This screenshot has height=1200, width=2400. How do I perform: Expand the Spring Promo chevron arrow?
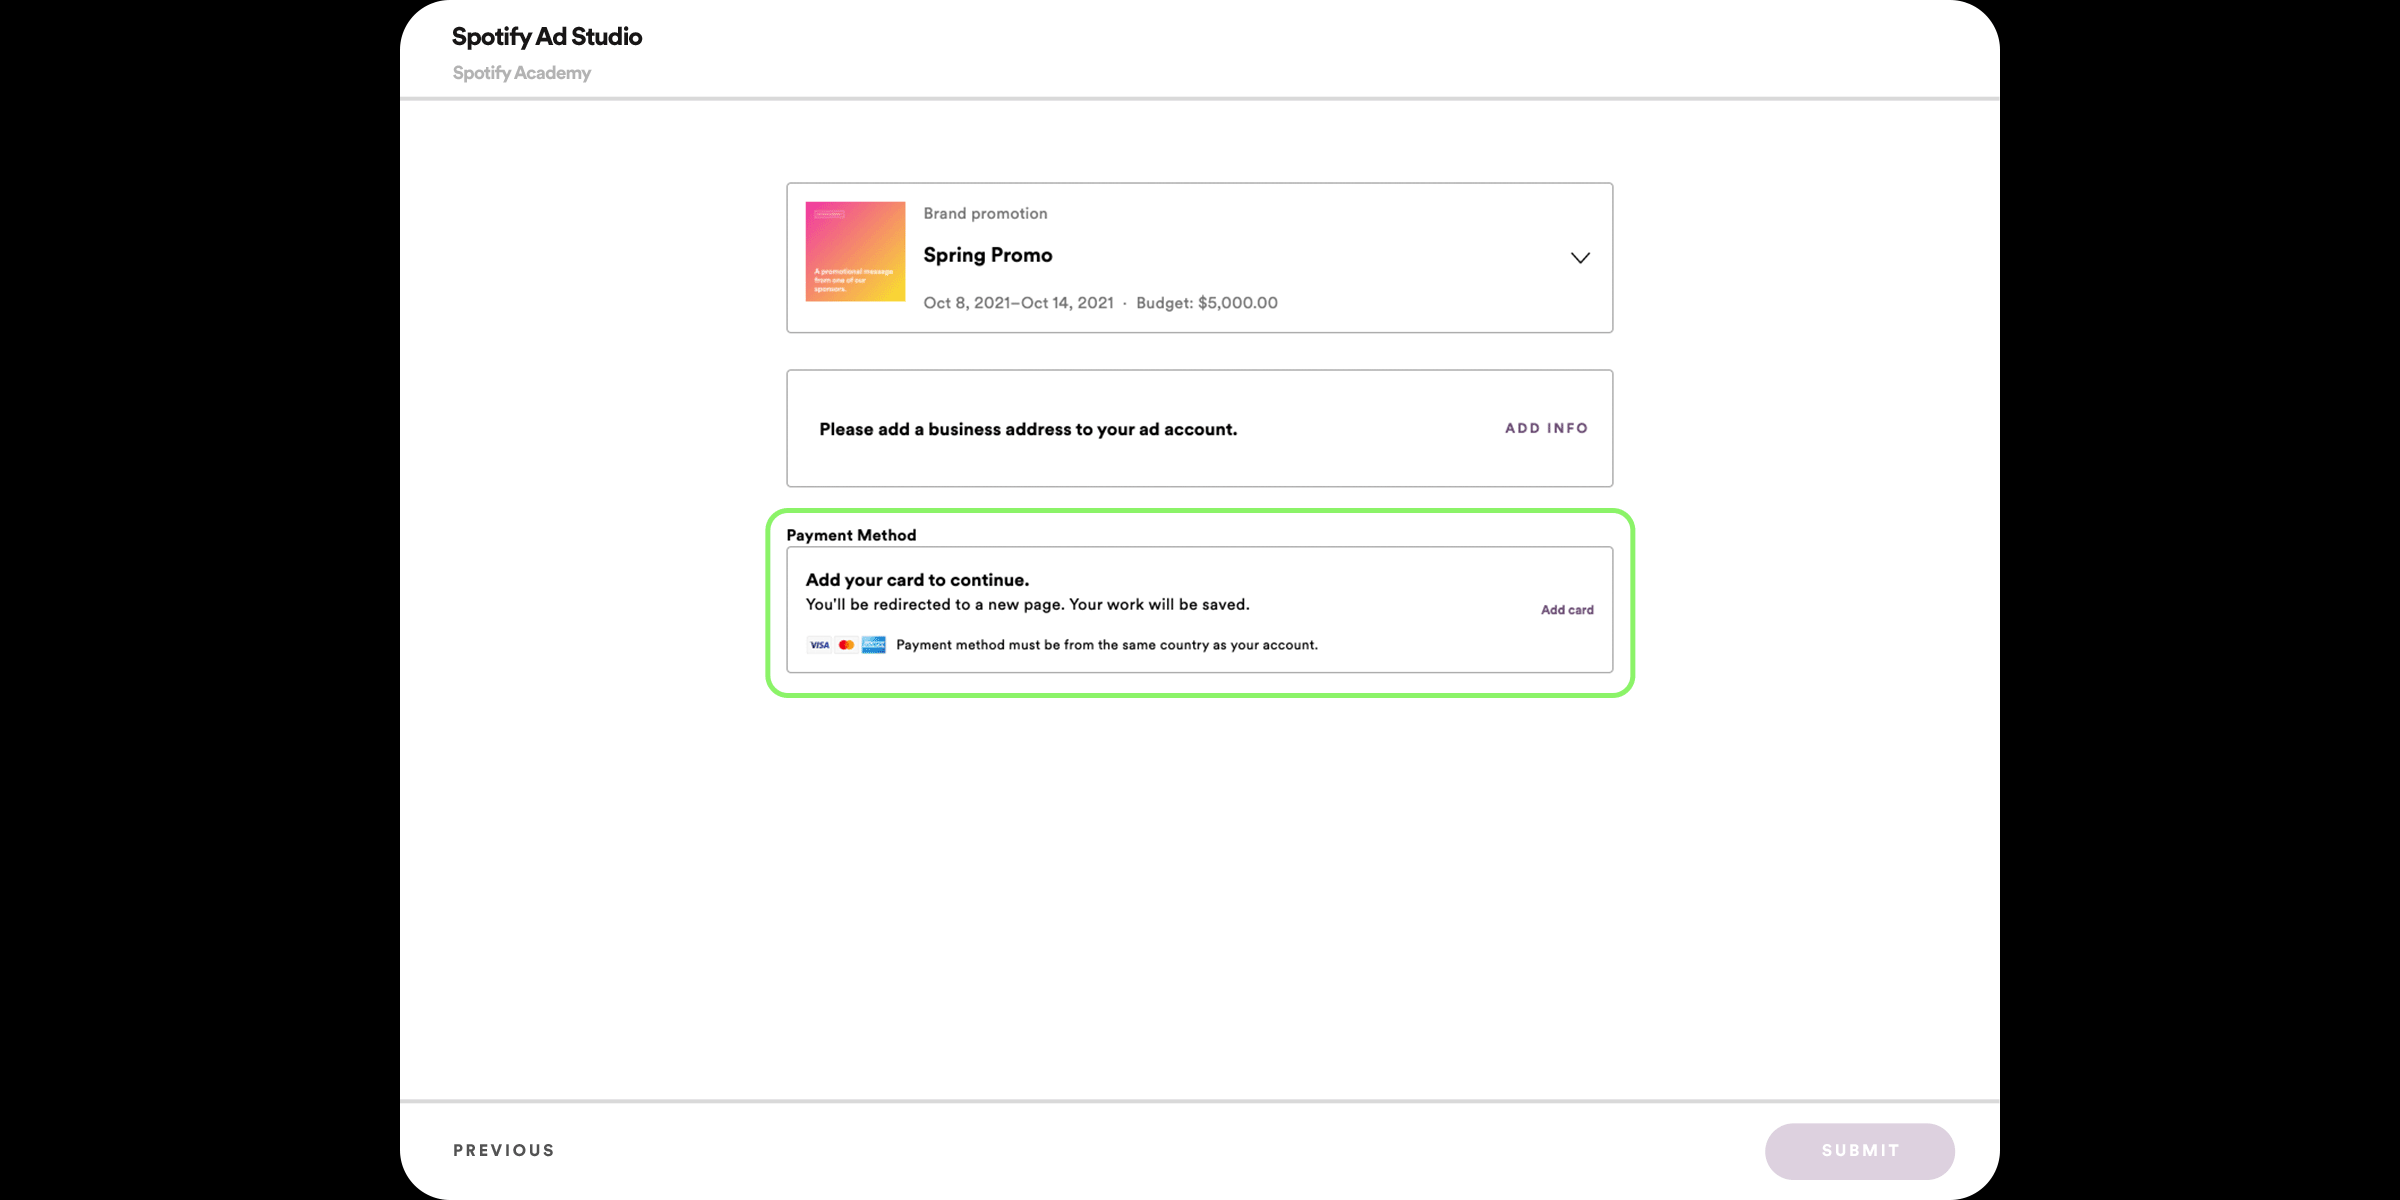[1580, 258]
